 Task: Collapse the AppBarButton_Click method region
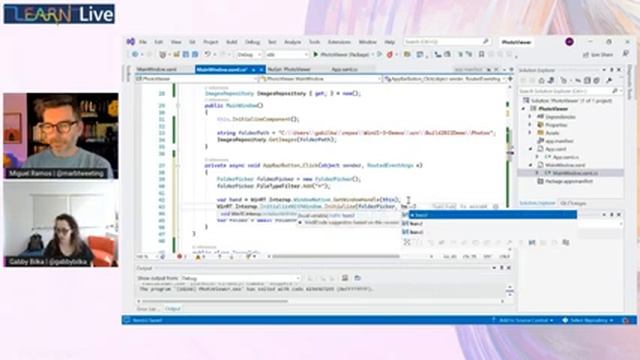[x=178, y=165]
